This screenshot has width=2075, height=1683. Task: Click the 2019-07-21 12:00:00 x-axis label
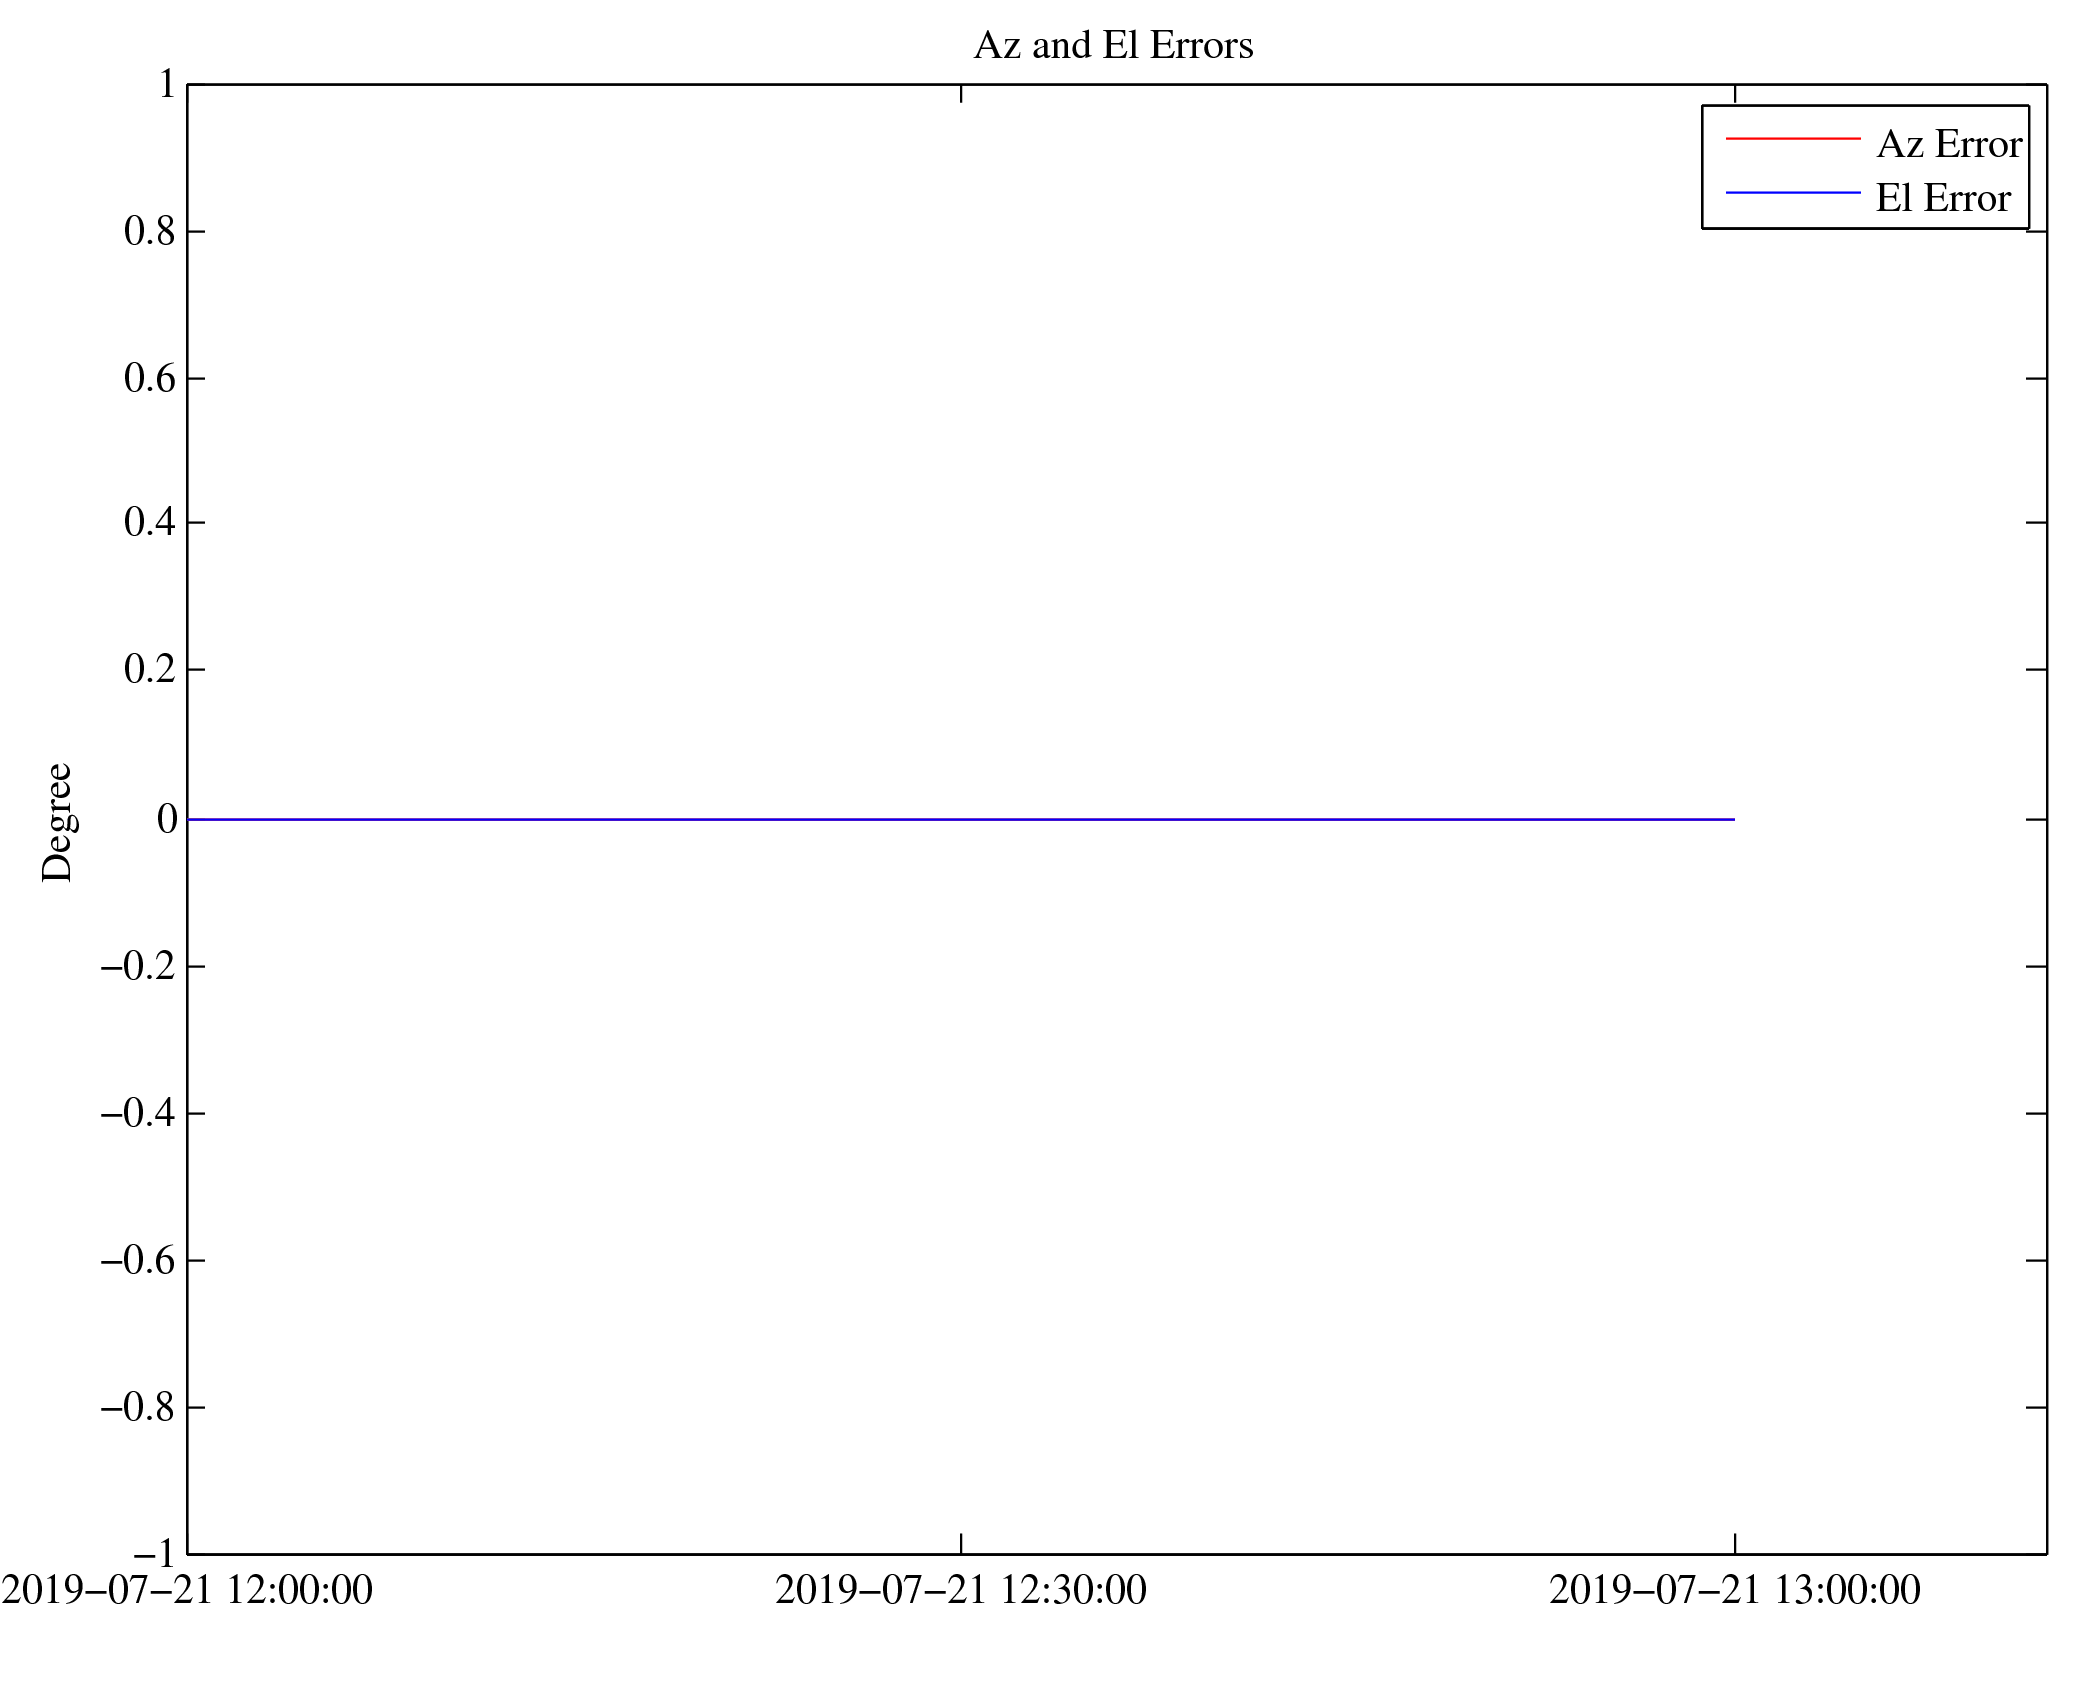point(187,1591)
